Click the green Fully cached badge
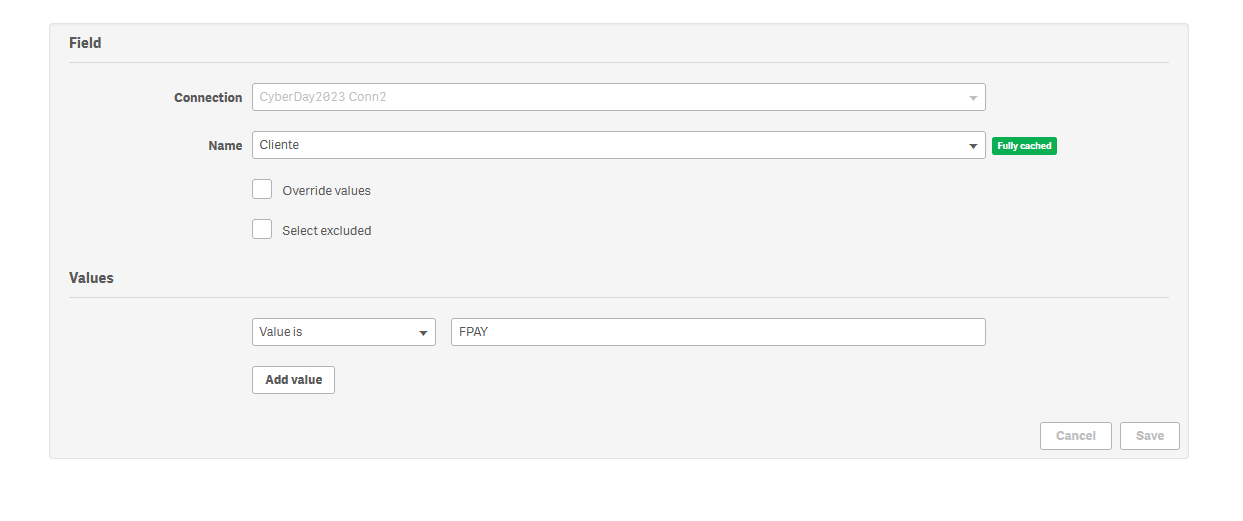The image size is (1243, 521). coord(1024,146)
